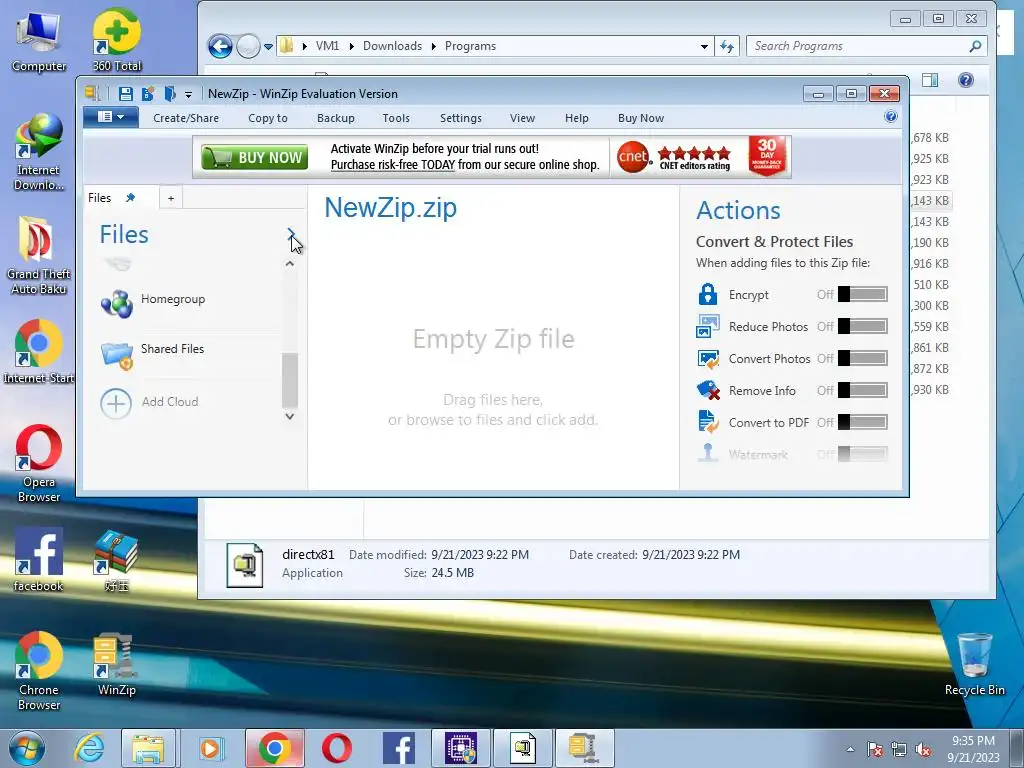Click VM1 in Explorer address path
Viewport: 1024px width, 768px height.
click(x=327, y=46)
